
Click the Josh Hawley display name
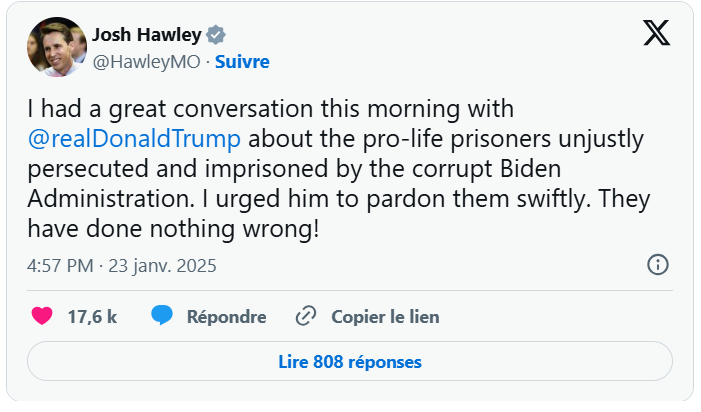tap(147, 35)
